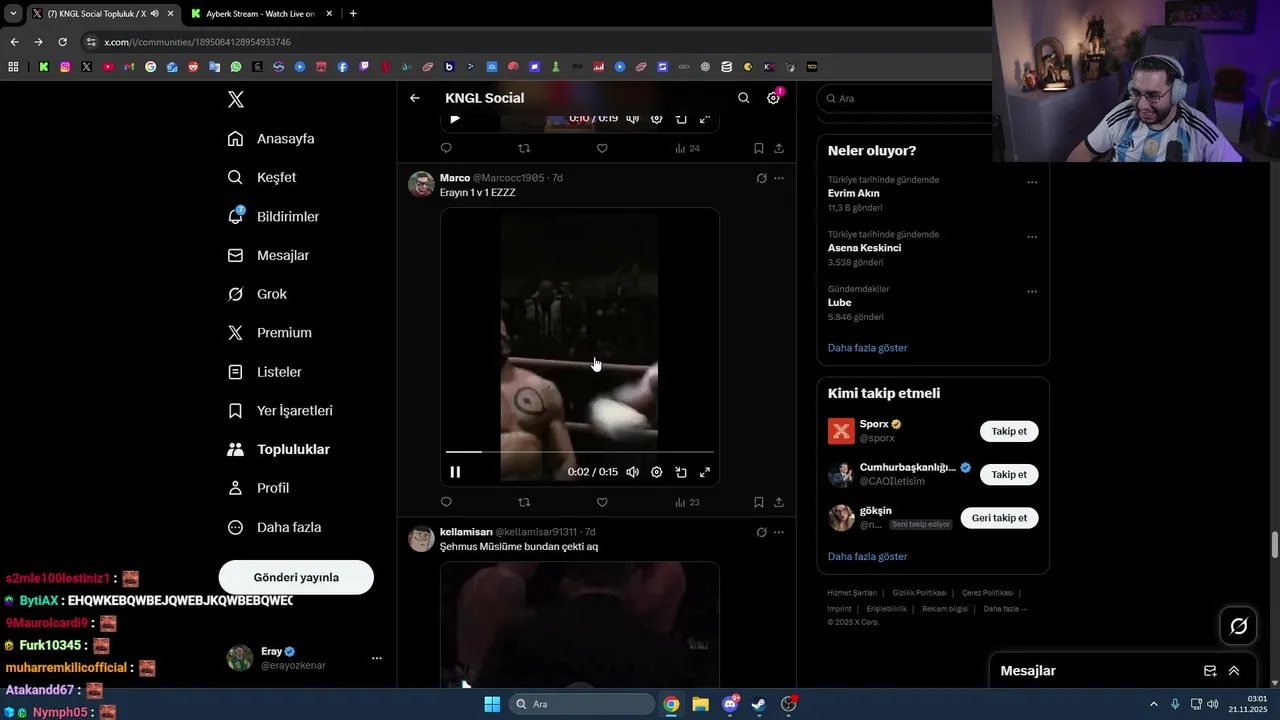Open Yer İşaretleri bookmarks
This screenshot has width=1280, height=720.
(280, 411)
